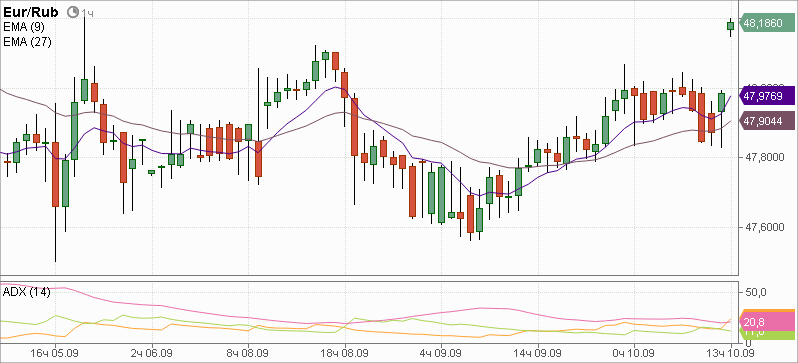
Task: Click the 2ч 06.09 time axis label
Action: tap(153, 353)
